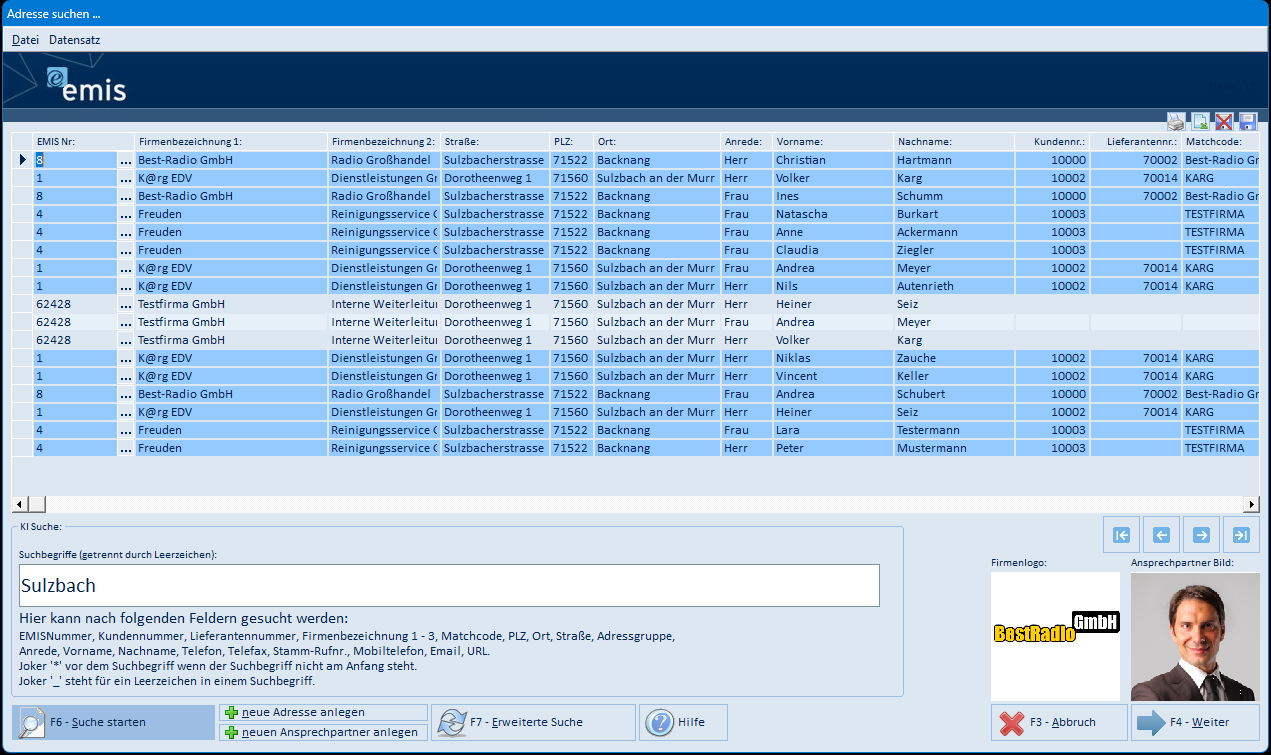Click the blue floppy disk save icon
The width and height of the screenshot is (1271, 755).
pyautogui.click(x=1247, y=122)
